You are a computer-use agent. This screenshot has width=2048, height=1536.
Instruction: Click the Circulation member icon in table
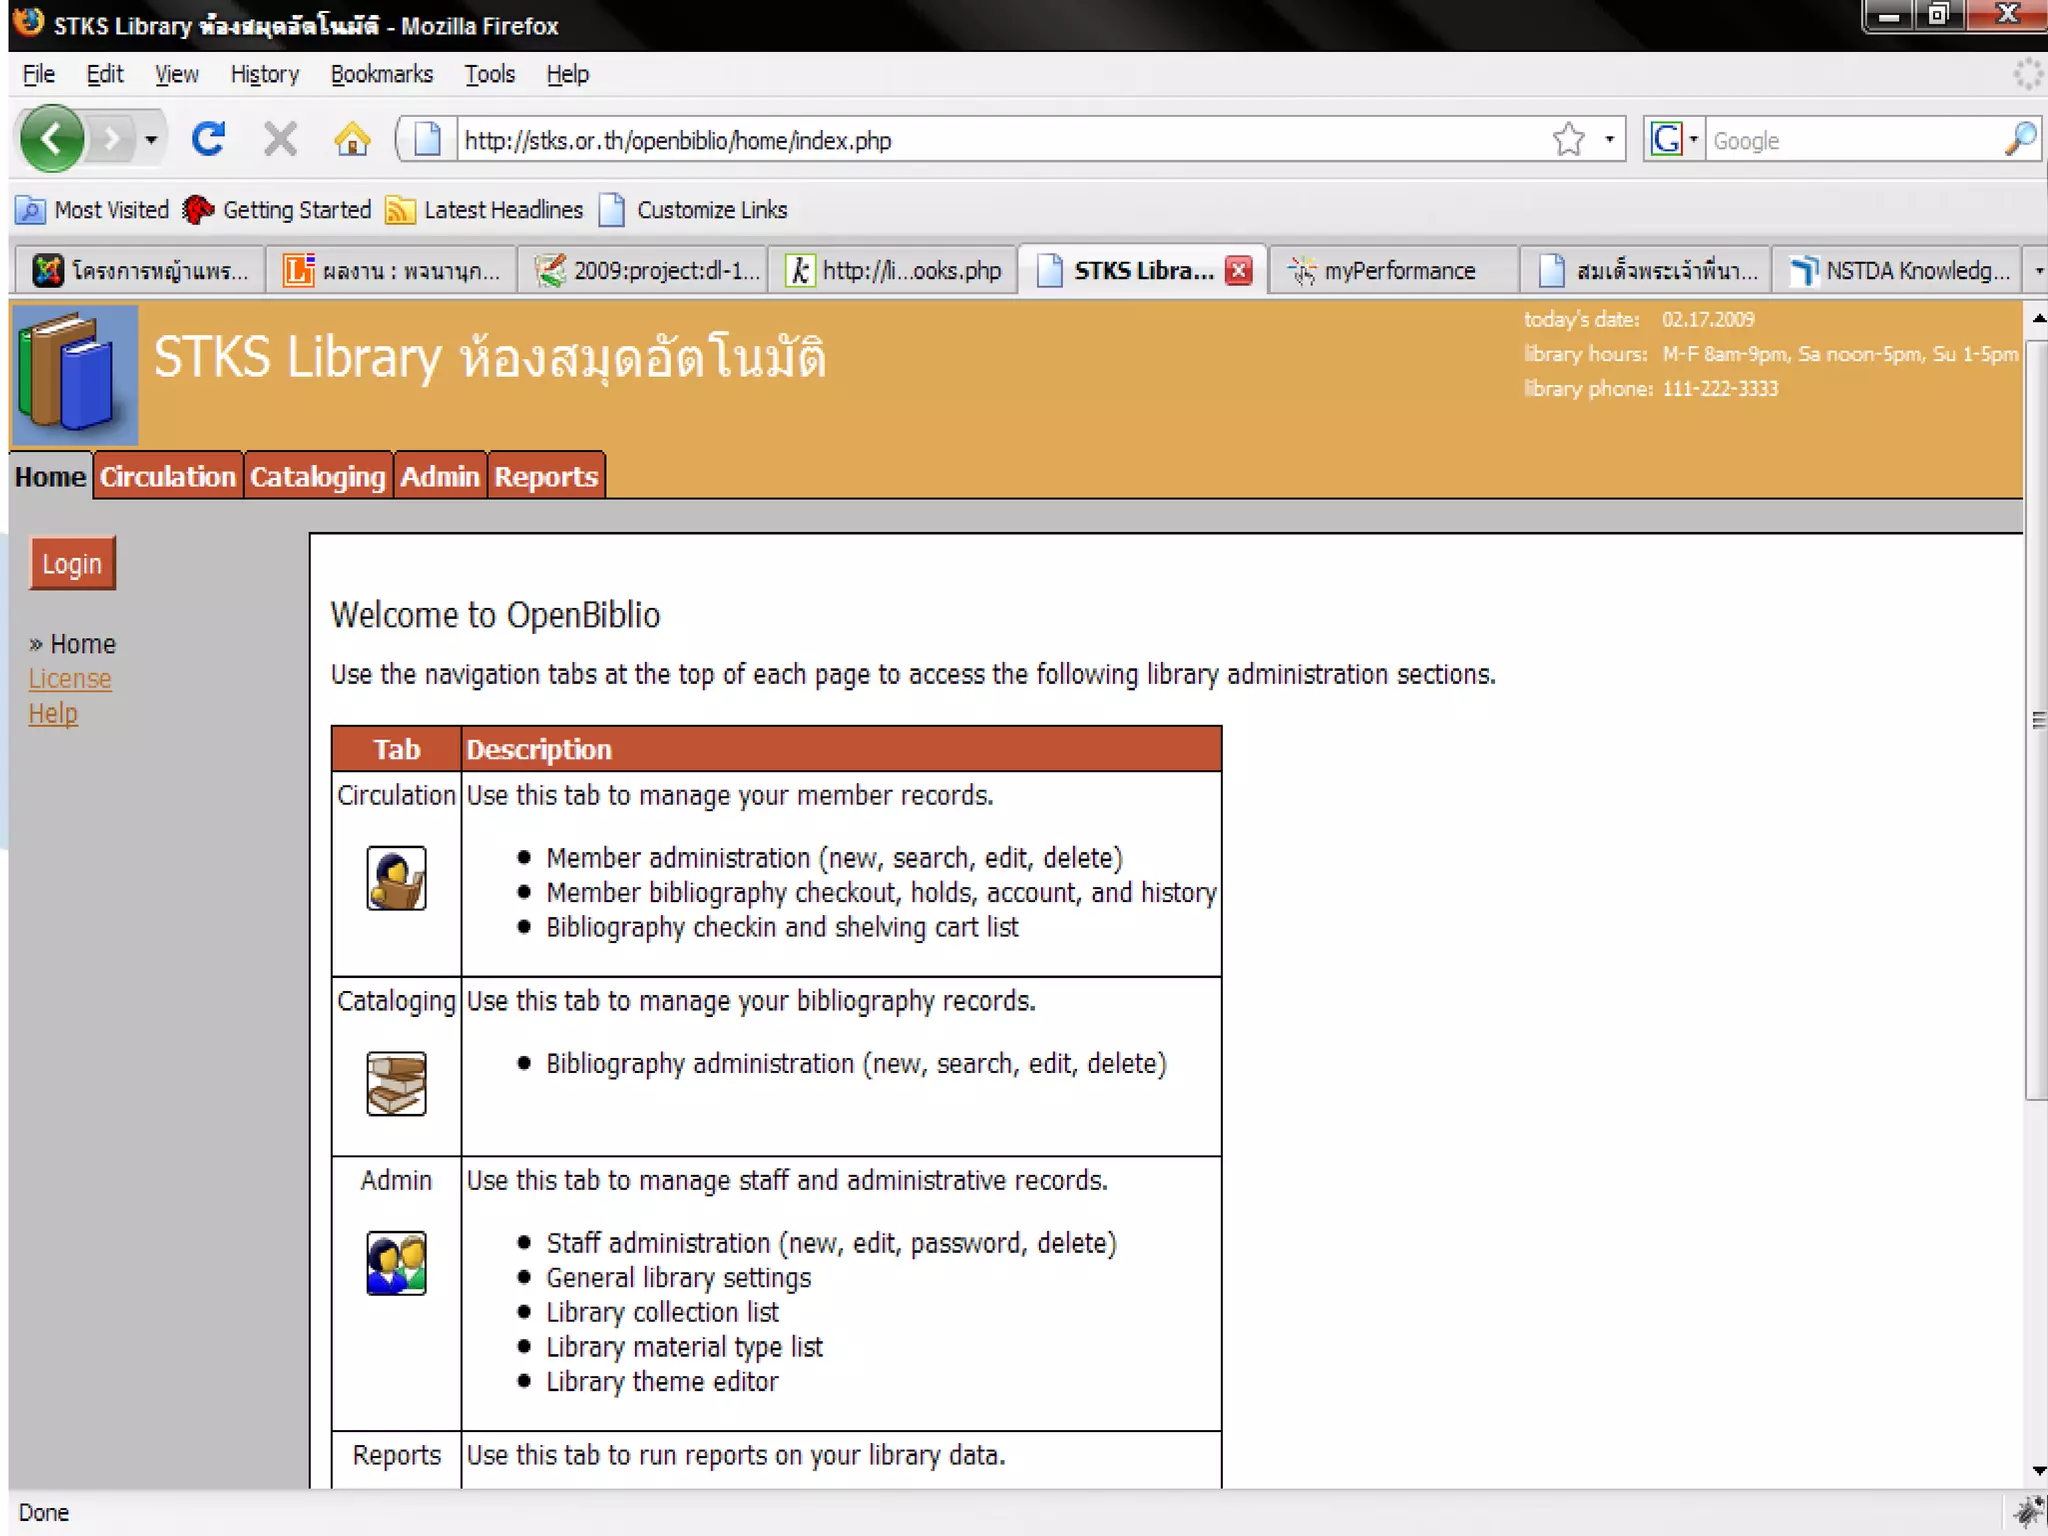coord(396,878)
